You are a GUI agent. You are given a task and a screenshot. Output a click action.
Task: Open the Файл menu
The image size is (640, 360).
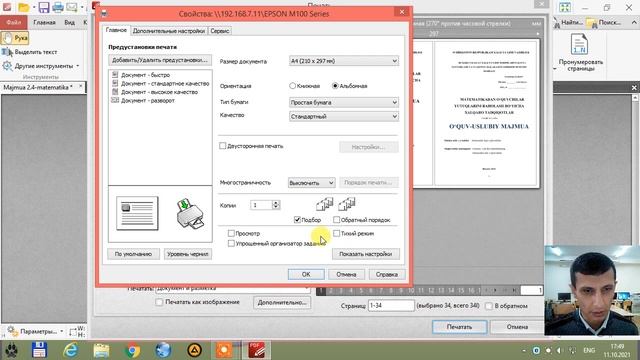[13, 22]
